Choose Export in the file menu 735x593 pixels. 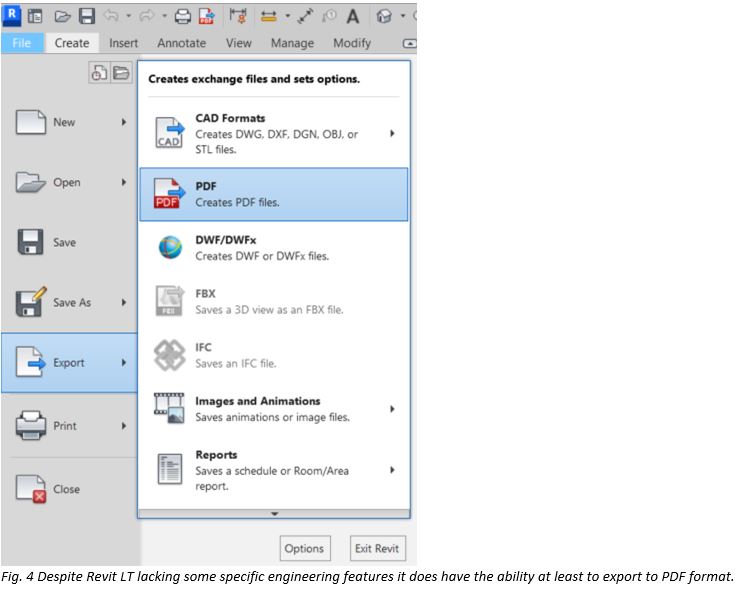[69, 363]
